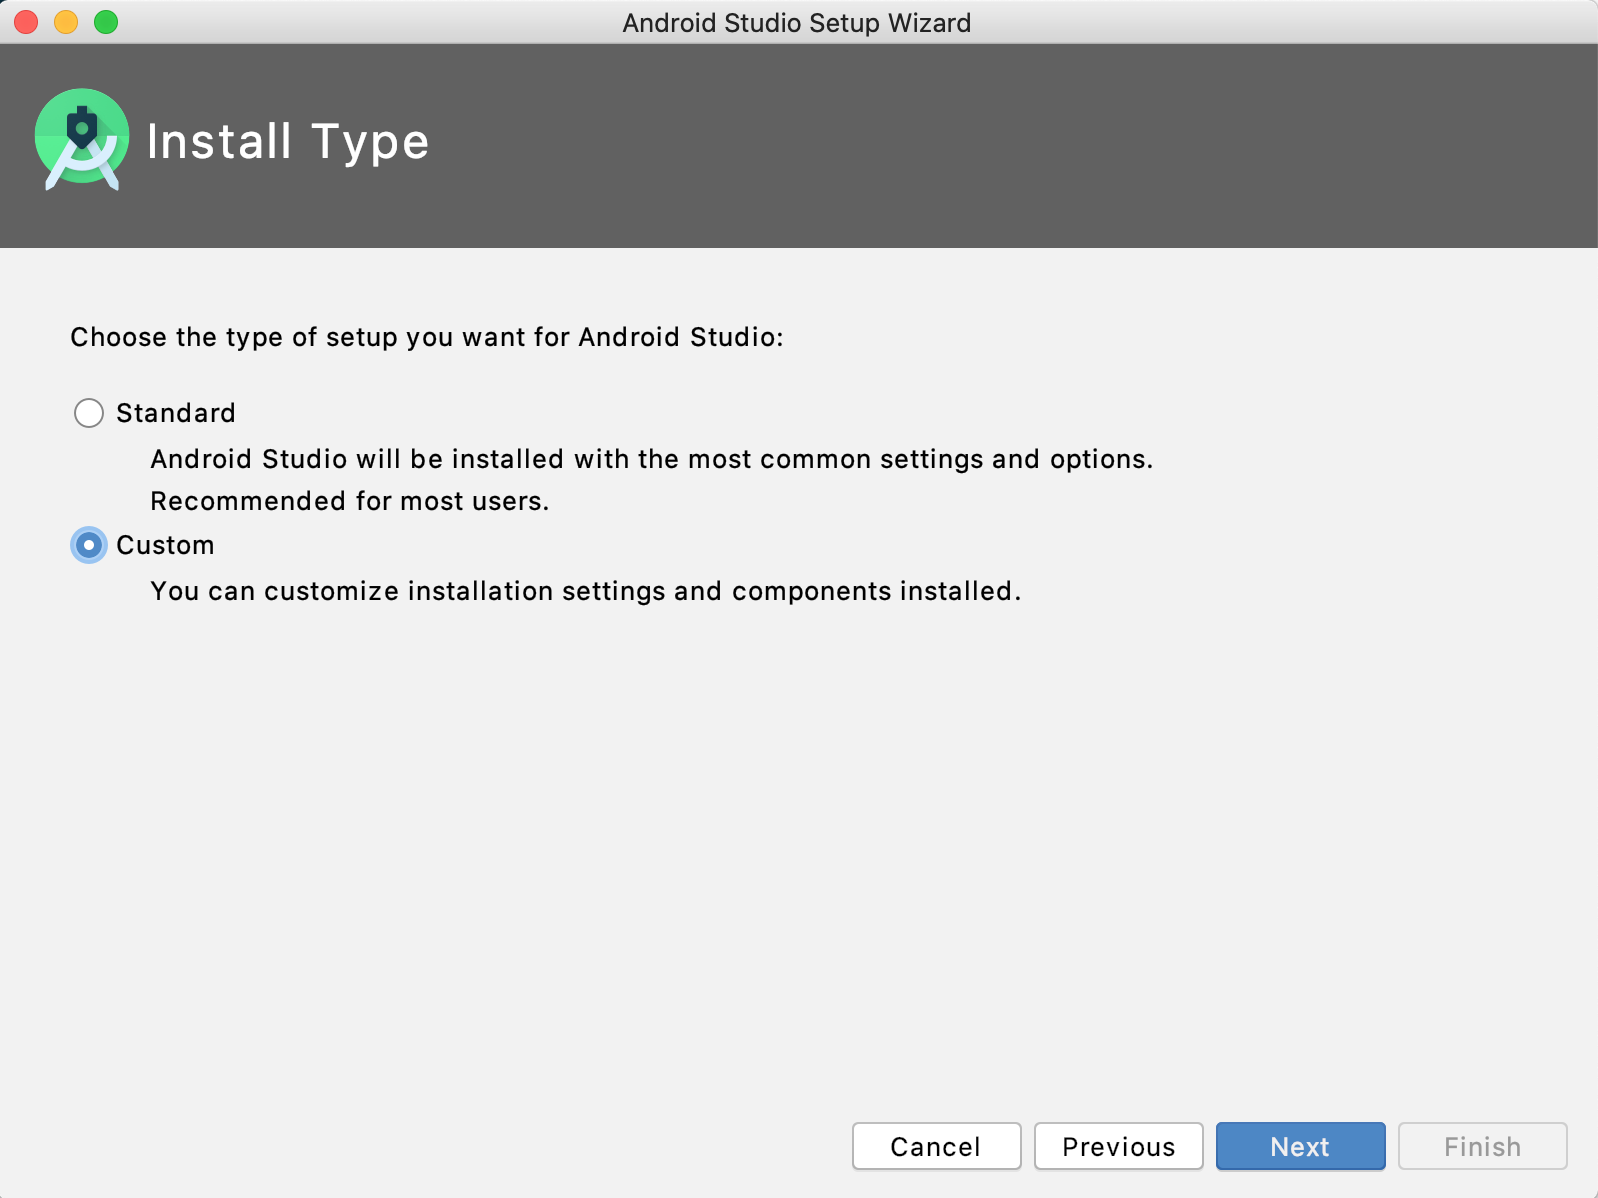Maximize the Setup Wizard window
The width and height of the screenshot is (1598, 1198).
point(106,22)
